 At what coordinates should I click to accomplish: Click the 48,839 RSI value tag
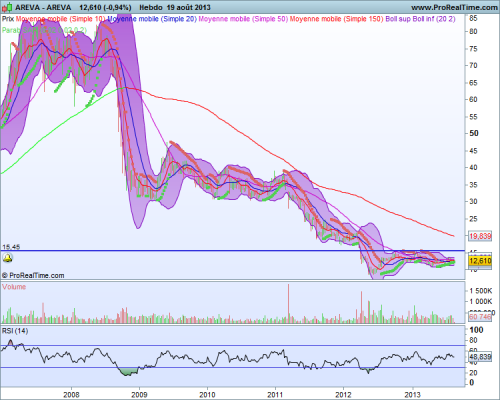[x=480, y=357]
